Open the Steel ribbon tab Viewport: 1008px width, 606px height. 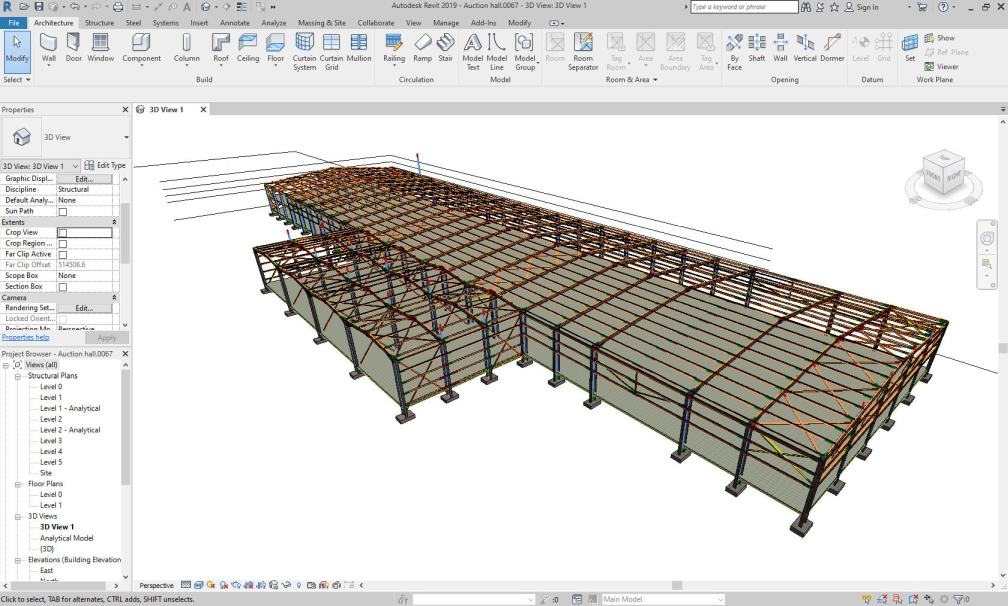(x=133, y=22)
